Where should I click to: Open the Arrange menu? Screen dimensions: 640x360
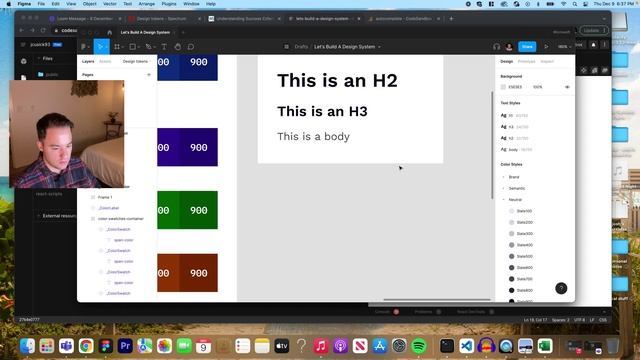pyautogui.click(x=147, y=4)
